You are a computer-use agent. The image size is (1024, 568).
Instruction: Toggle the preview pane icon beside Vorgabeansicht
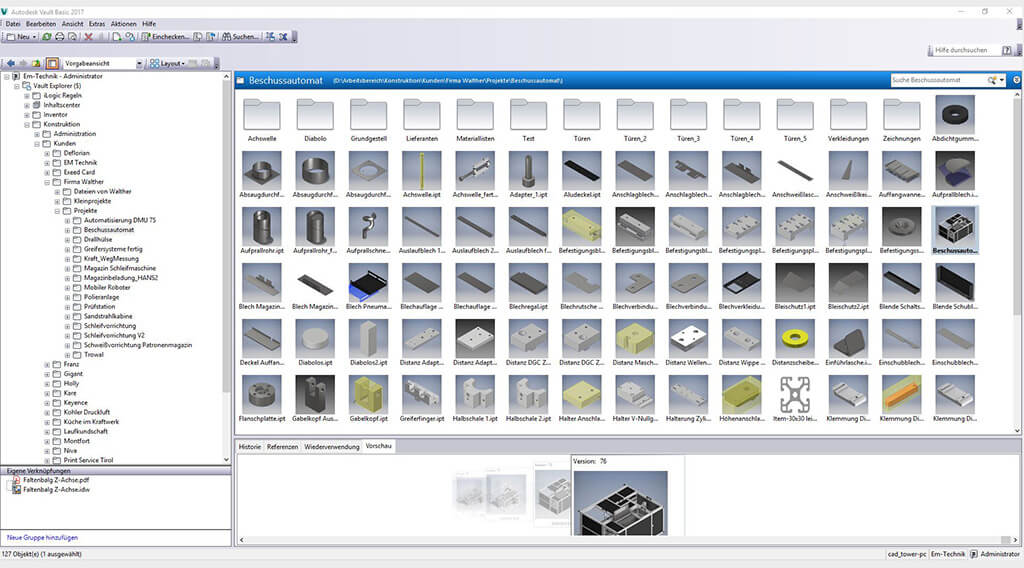52,63
